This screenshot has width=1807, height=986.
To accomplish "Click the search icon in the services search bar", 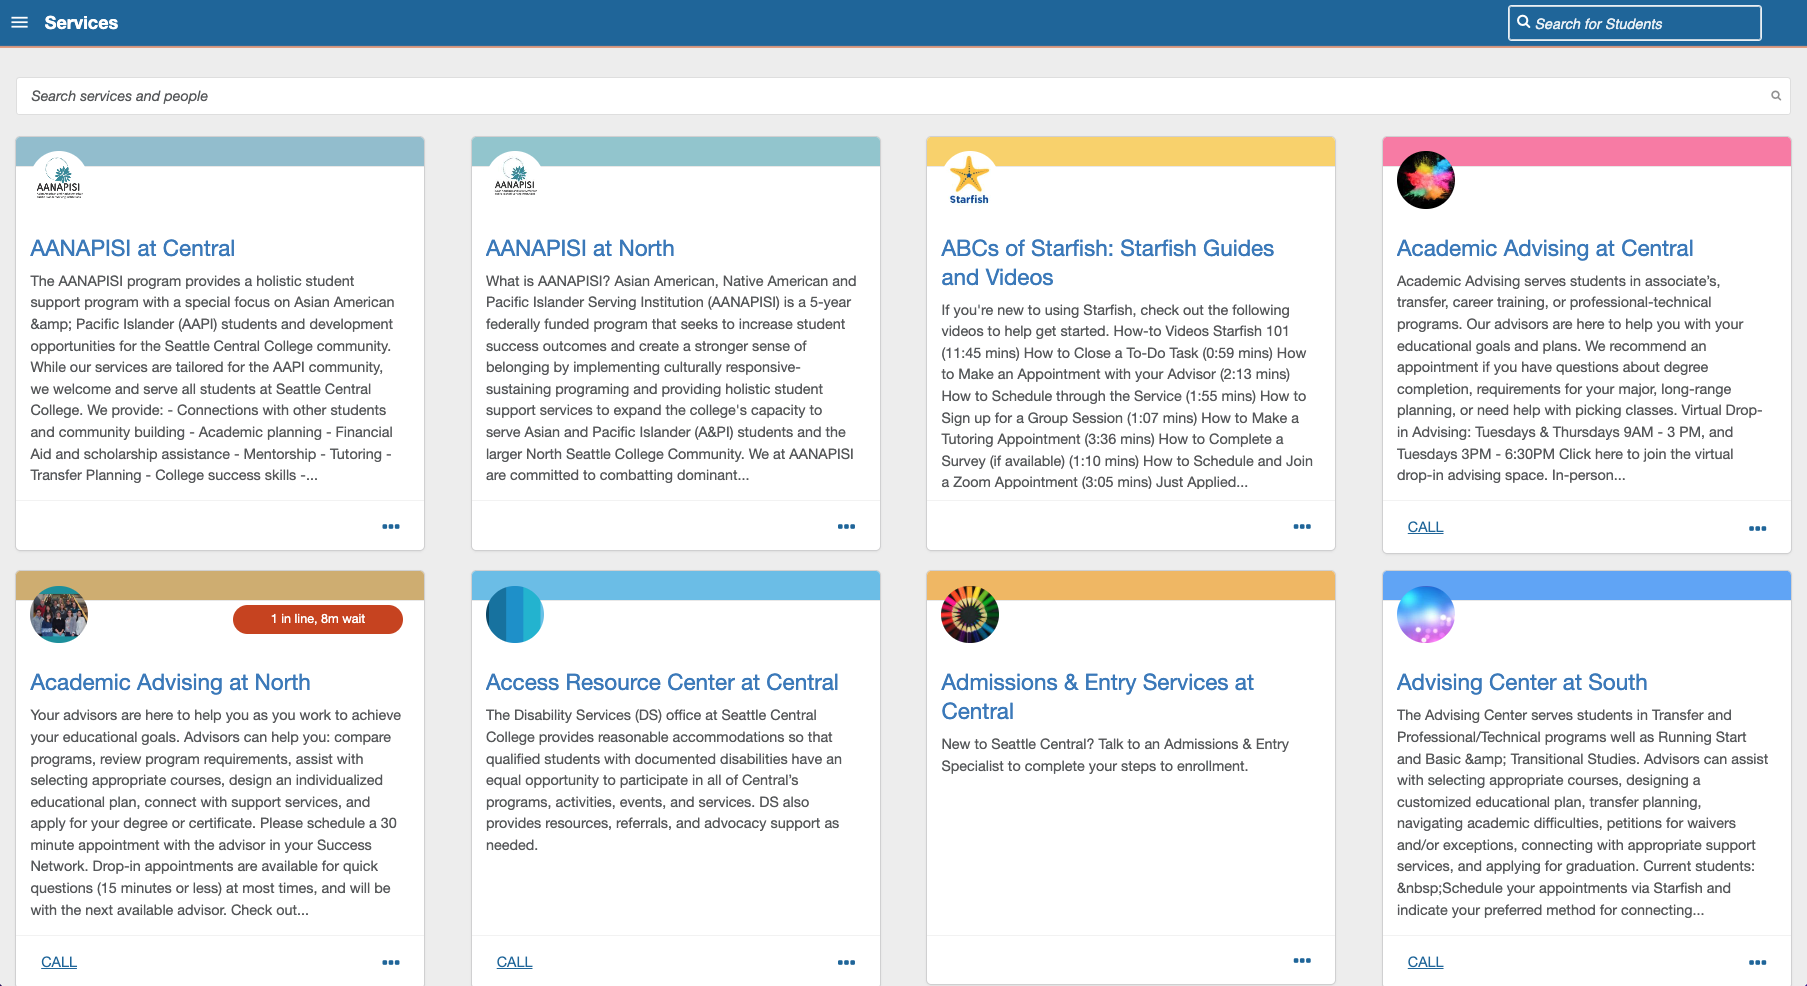I will (x=1776, y=96).
